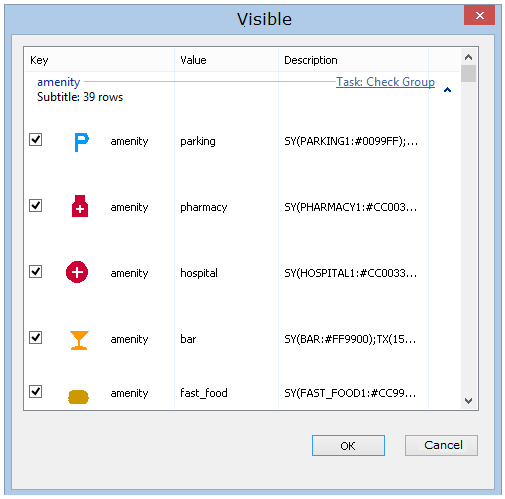Confirm with the OK button

348,445
